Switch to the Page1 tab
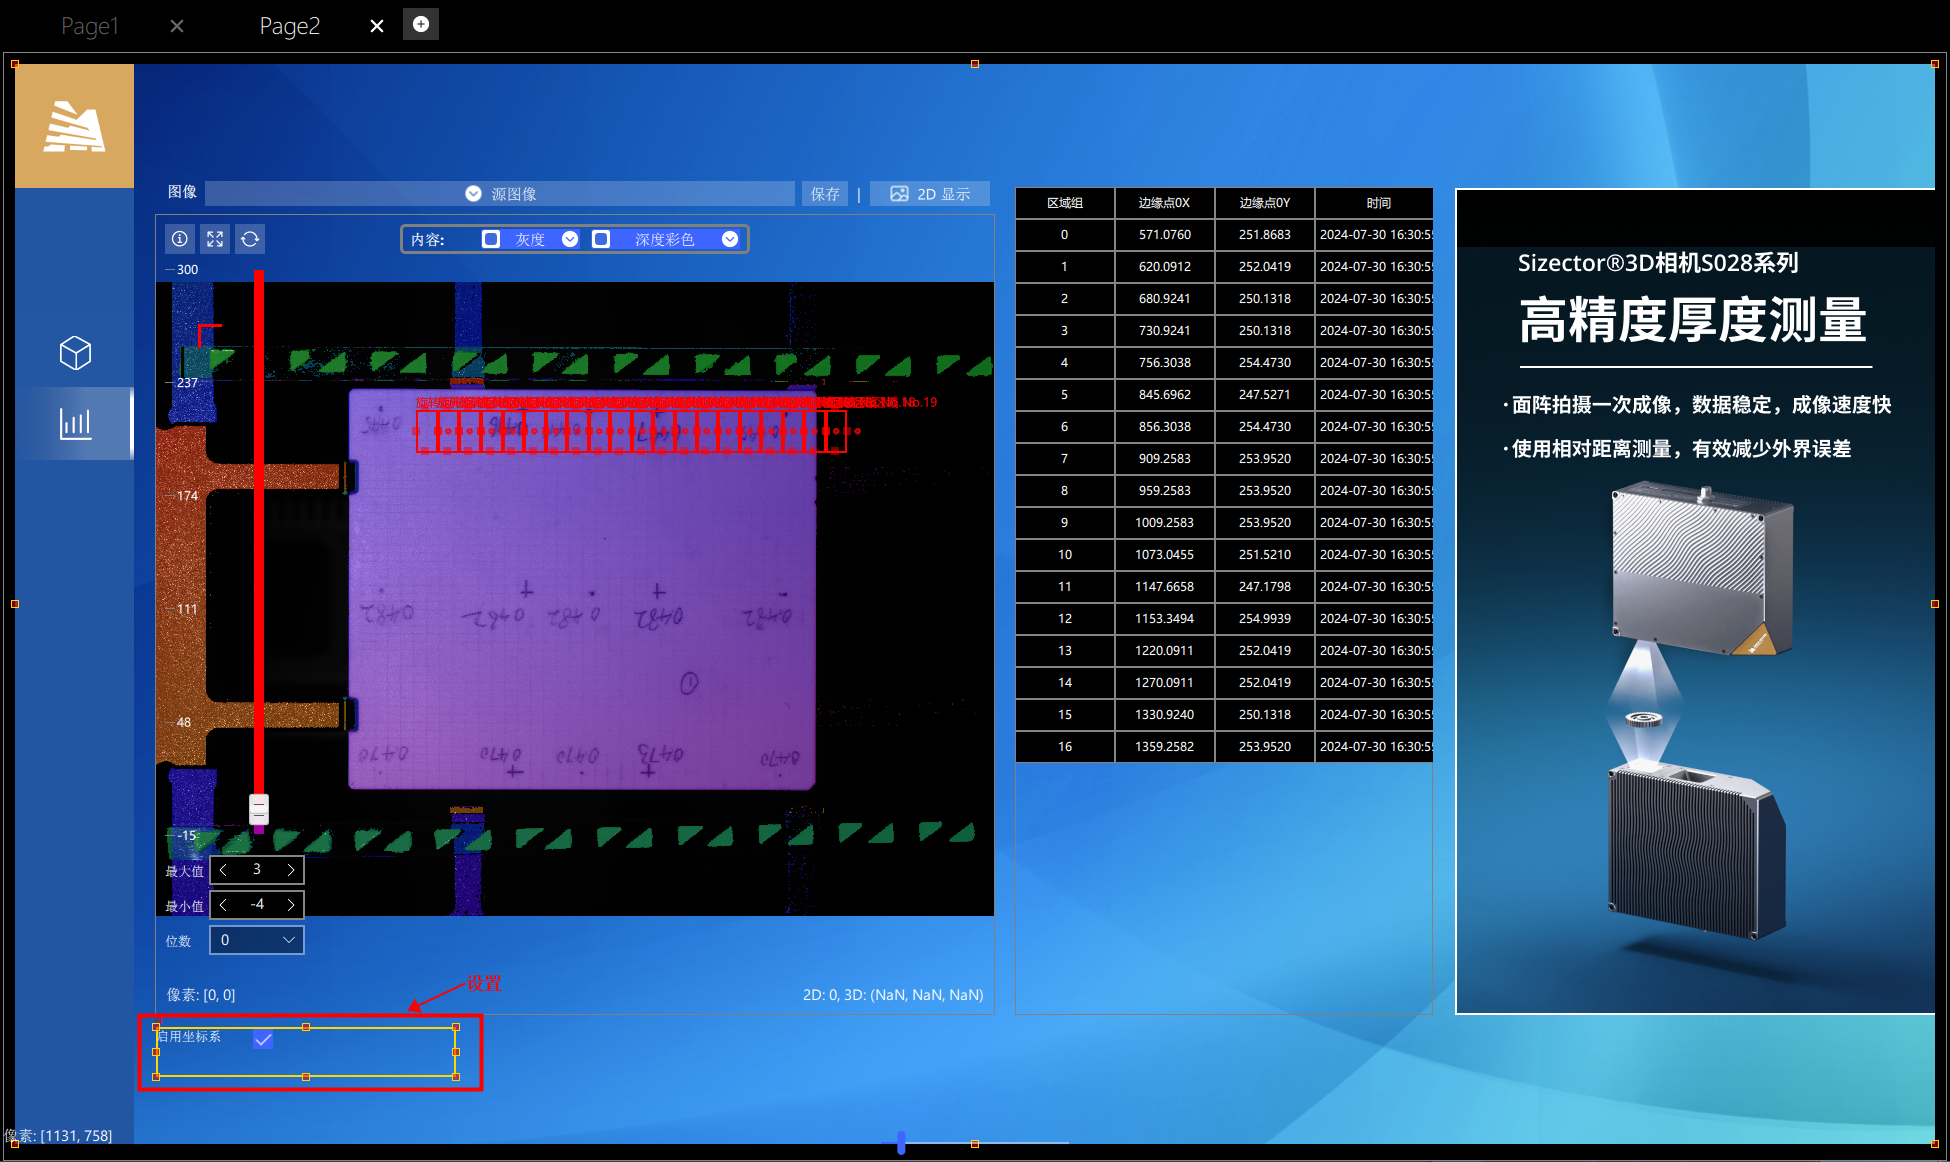 point(89,26)
